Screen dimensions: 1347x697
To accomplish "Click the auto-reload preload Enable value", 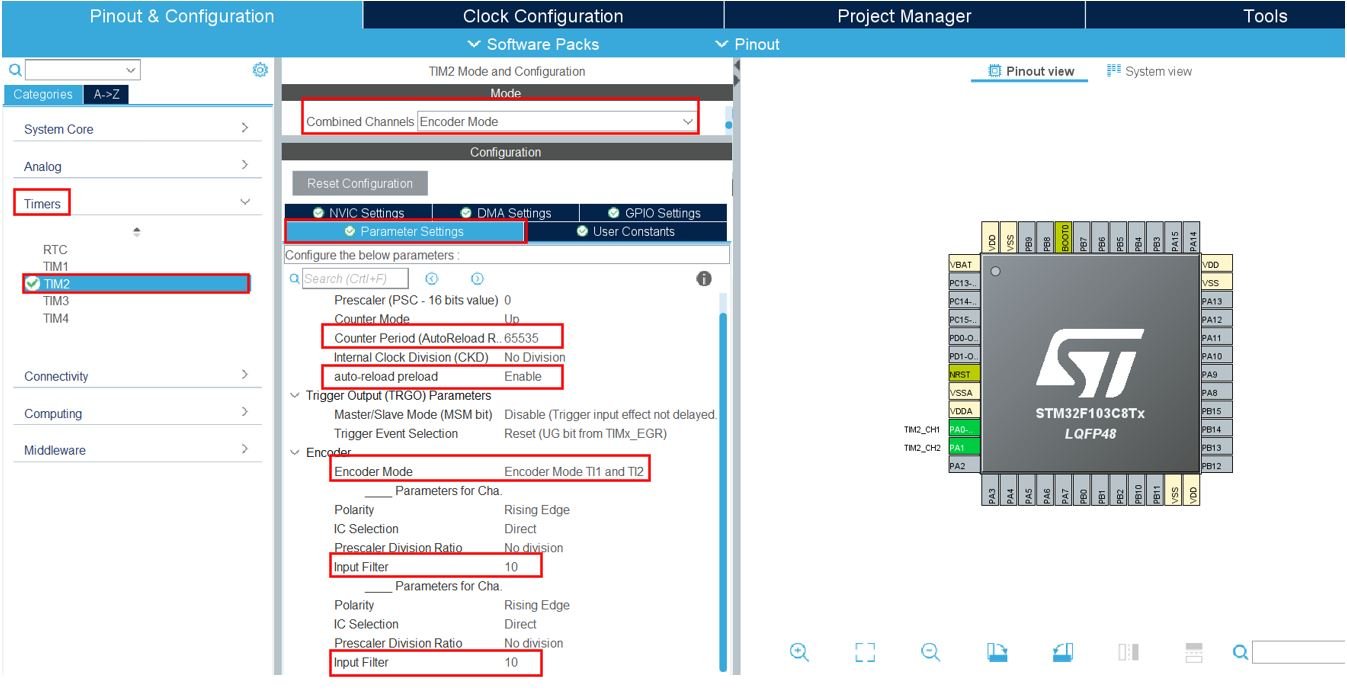I will pyautogui.click(x=523, y=377).
